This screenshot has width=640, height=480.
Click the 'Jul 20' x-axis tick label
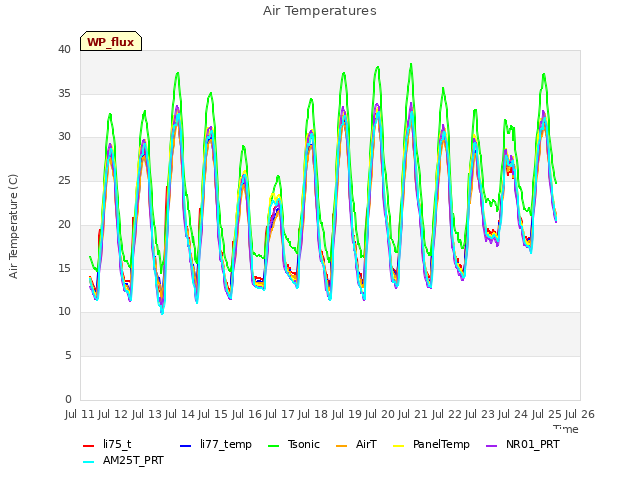point(380,414)
